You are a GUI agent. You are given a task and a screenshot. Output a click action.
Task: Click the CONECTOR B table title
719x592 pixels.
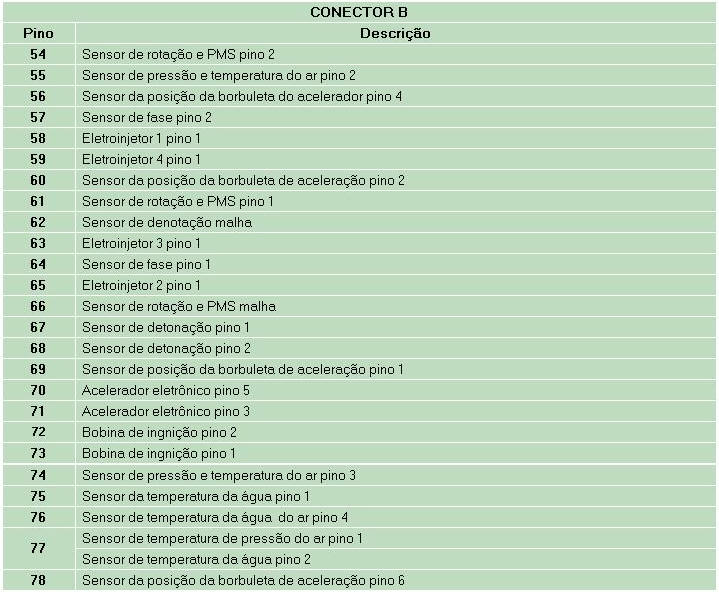click(359, 12)
